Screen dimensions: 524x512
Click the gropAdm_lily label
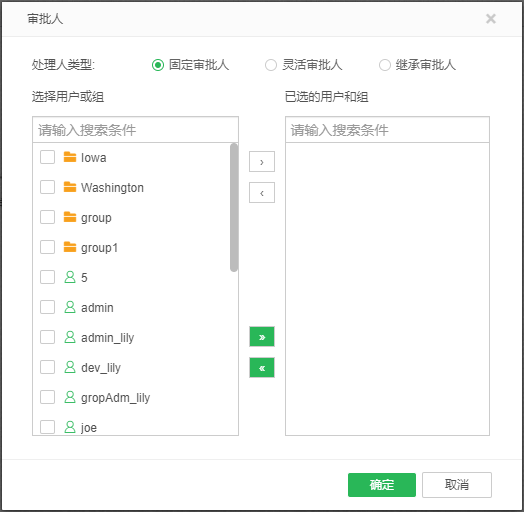[x=116, y=398]
